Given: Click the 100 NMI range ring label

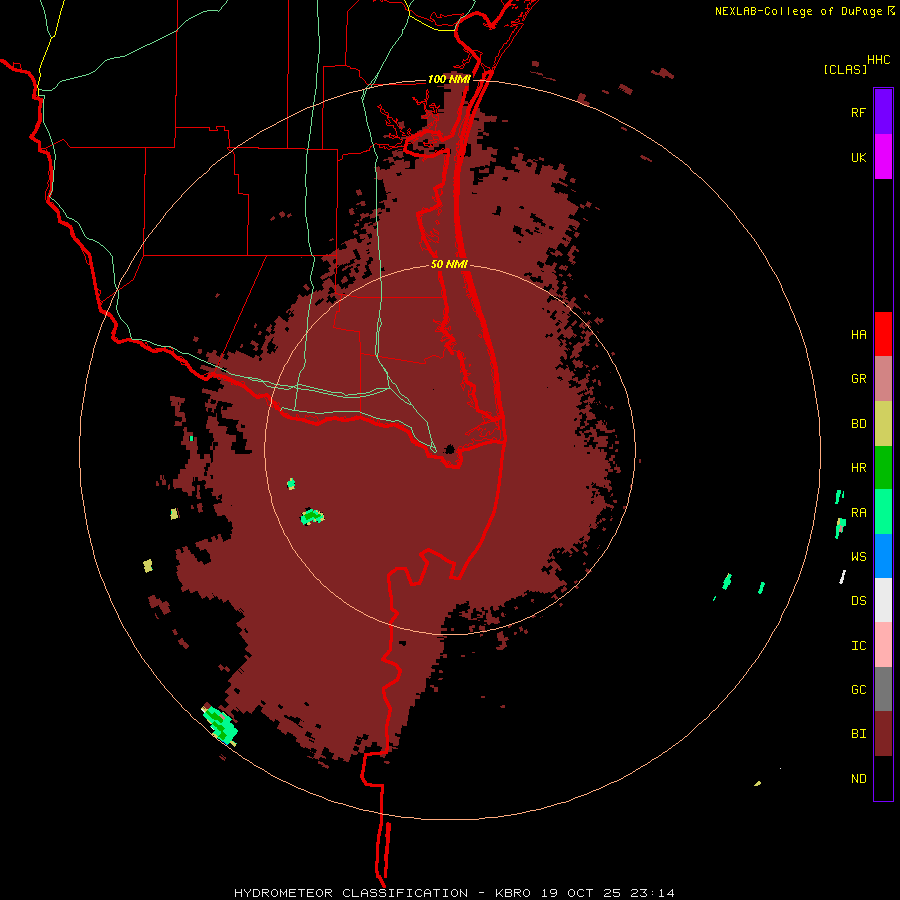Looking at the screenshot, I should [449, 79].
